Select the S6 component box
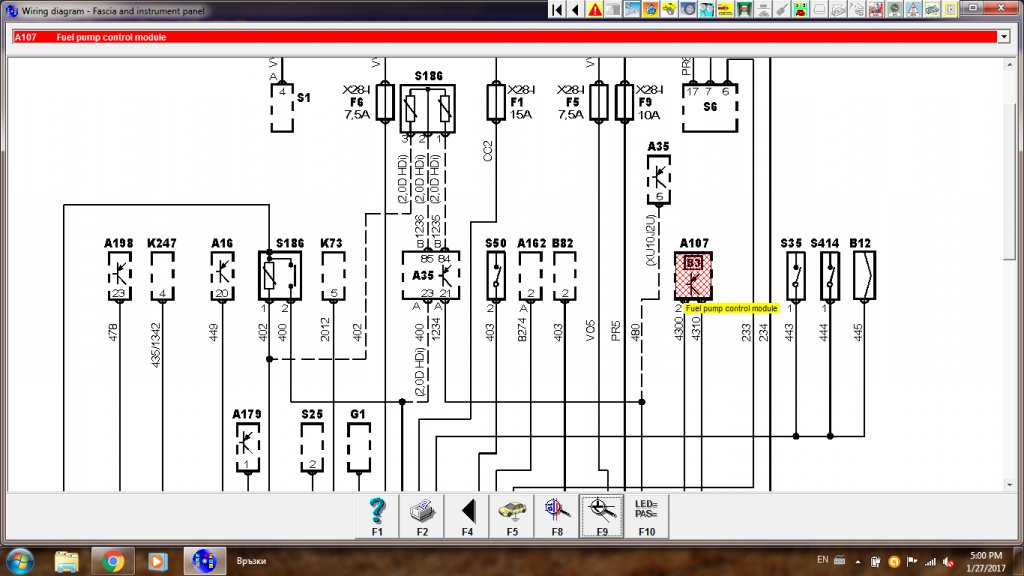The width and height of the screenshot is (1024, 576). point(710,107)
